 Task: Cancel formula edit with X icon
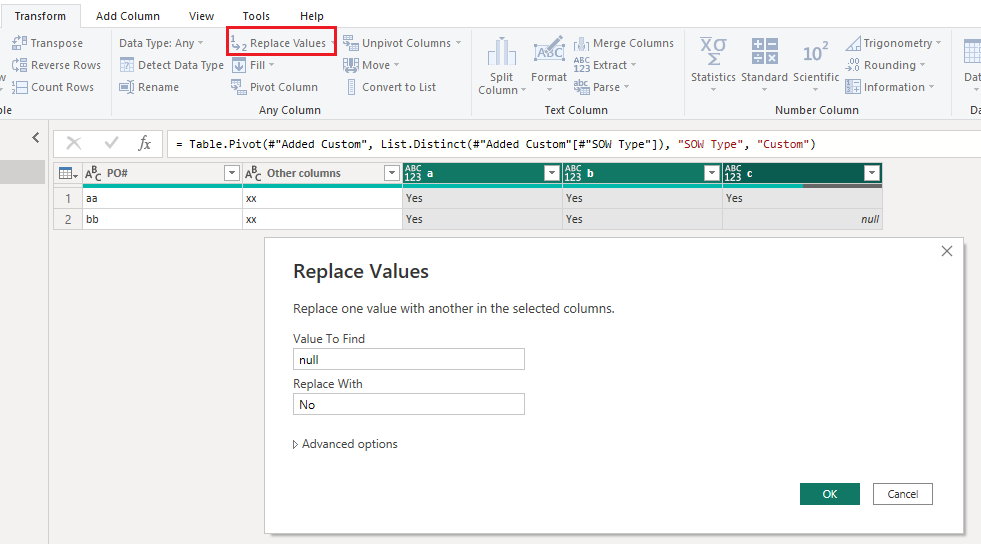(74, 143)
